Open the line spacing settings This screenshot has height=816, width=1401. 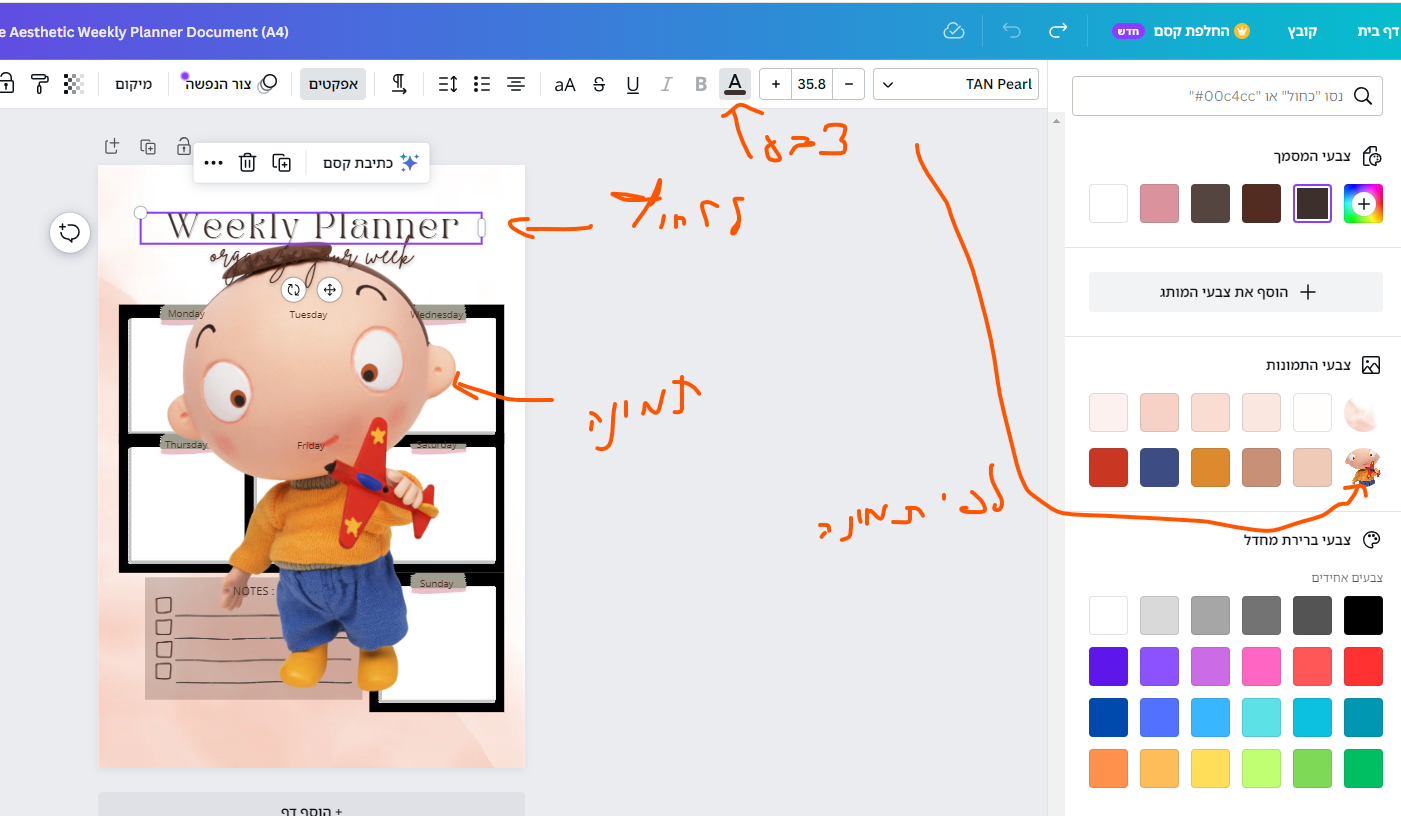(448, 84)
